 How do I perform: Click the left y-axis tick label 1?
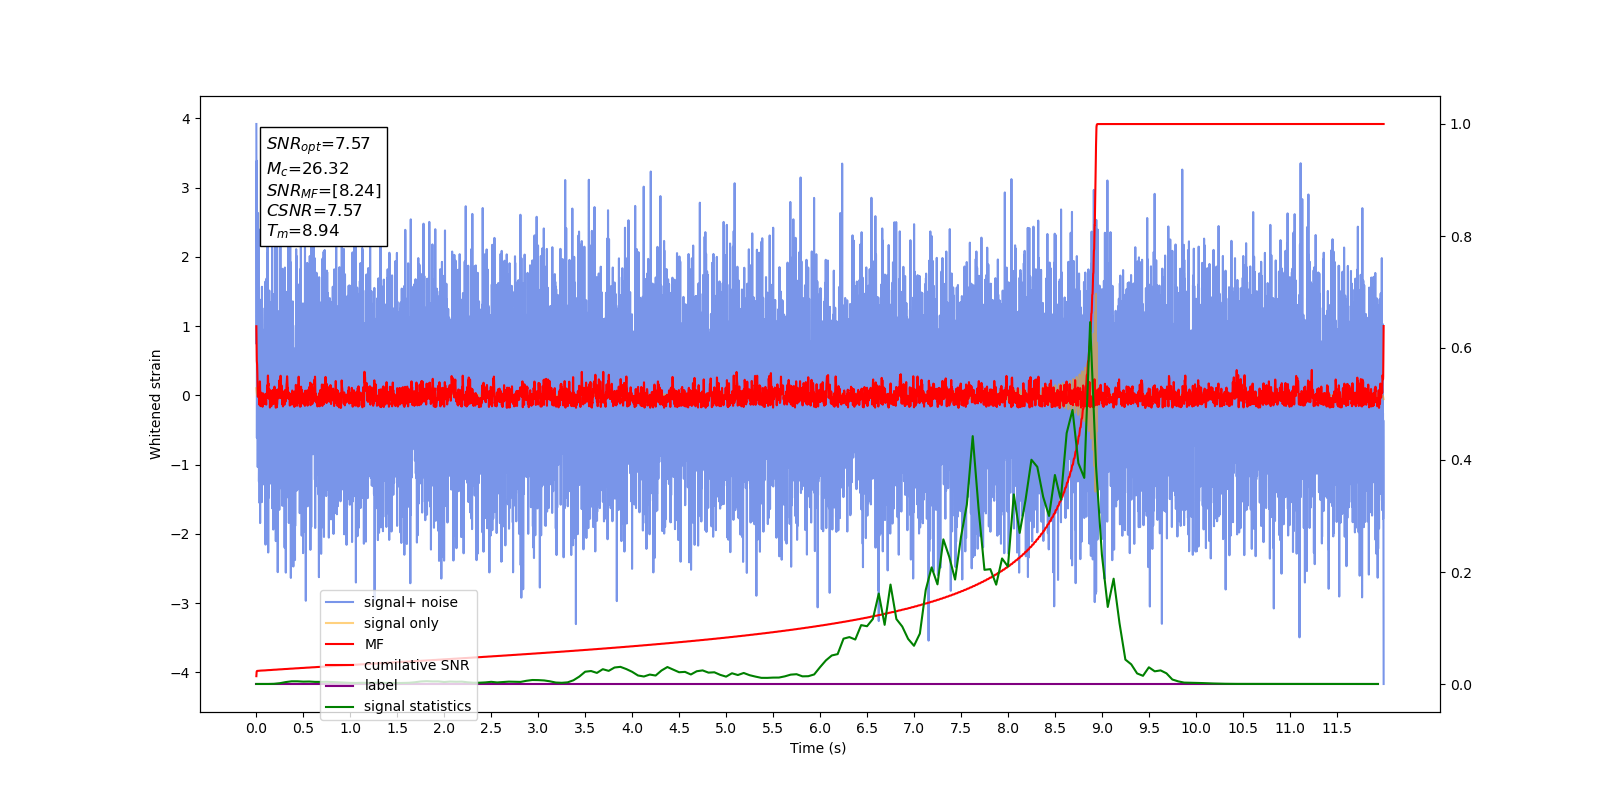pos(186,327)
